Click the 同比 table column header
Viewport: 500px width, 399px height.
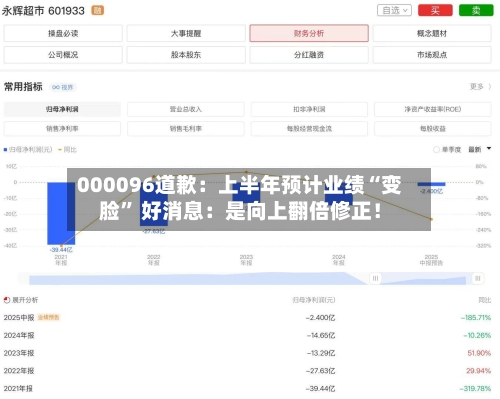(485, 300)
